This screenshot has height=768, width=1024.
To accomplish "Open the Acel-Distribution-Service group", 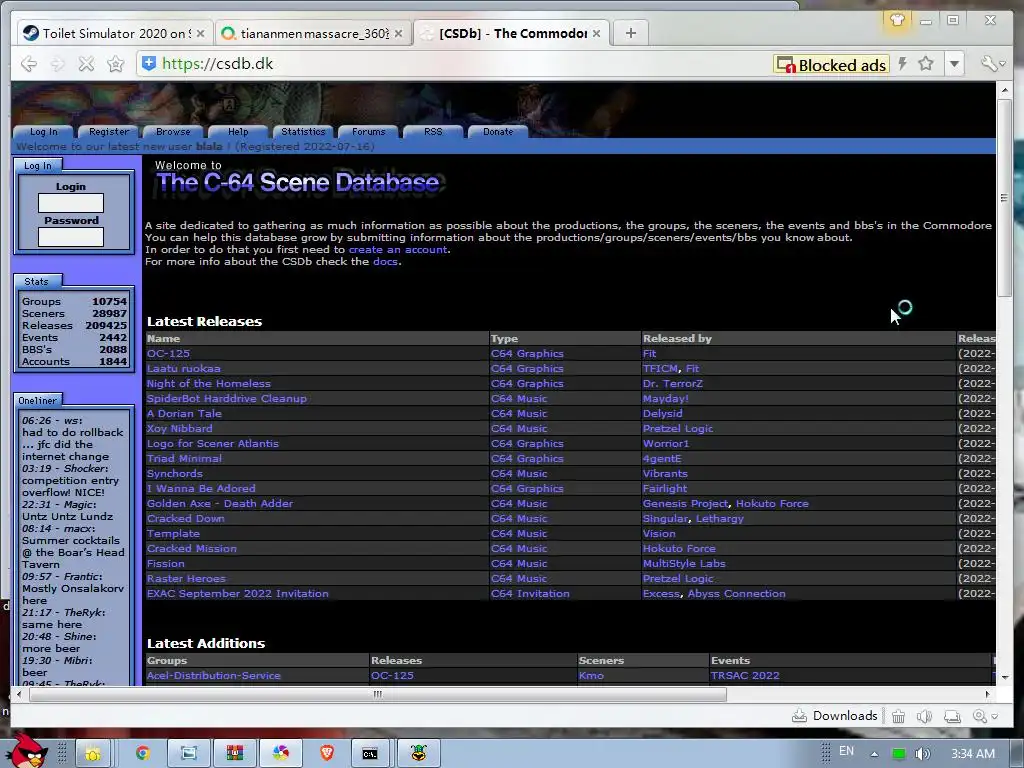I will click(214, 676).
